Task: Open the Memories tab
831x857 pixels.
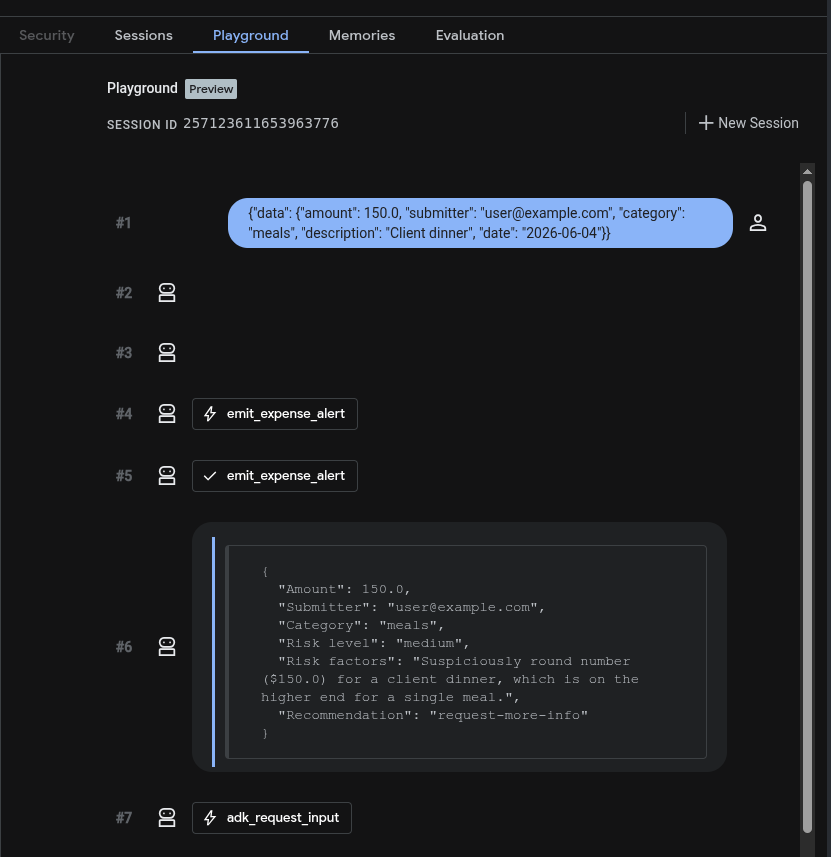Action: (x=362, y=36)
